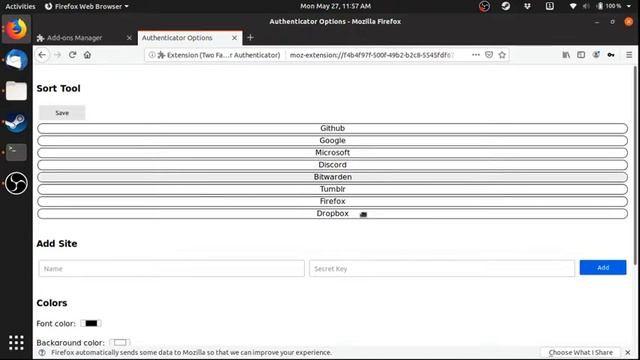Image resolution: width=640 pixels, height=360 pixels.
Task: Open the Authenticator key extension icon
Action: tap(611, 55)
